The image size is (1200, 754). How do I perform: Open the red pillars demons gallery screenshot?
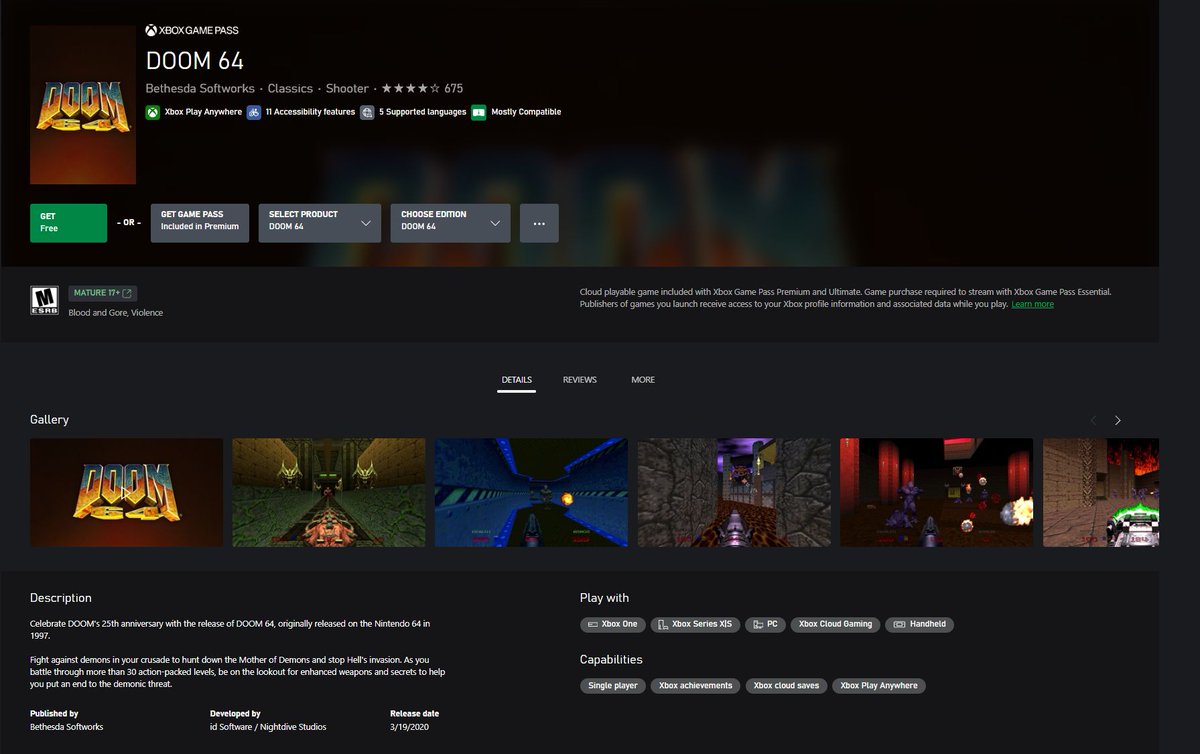coord(937,492)
